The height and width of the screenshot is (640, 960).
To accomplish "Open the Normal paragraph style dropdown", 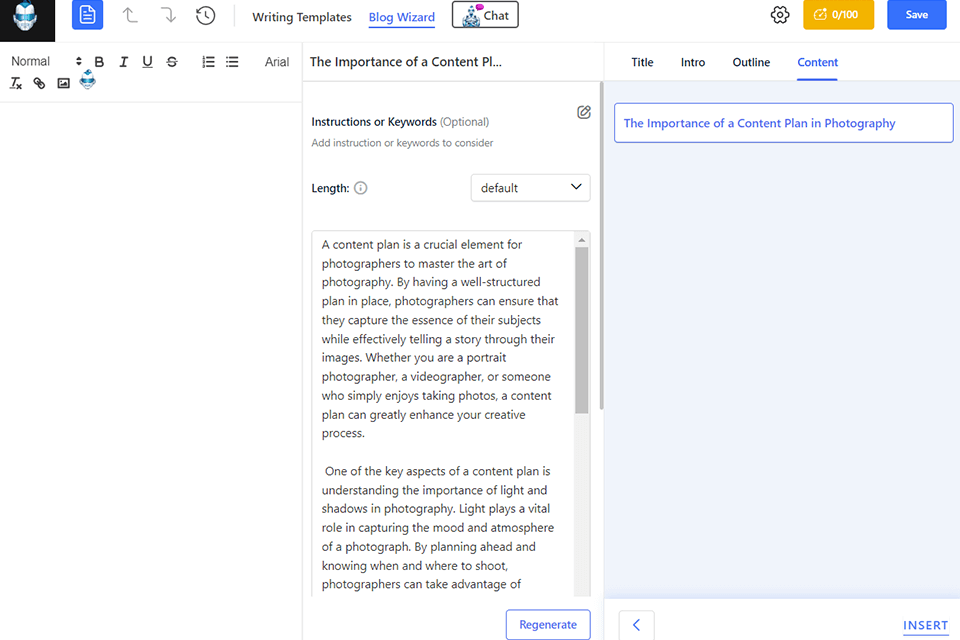I will [47, 61].
